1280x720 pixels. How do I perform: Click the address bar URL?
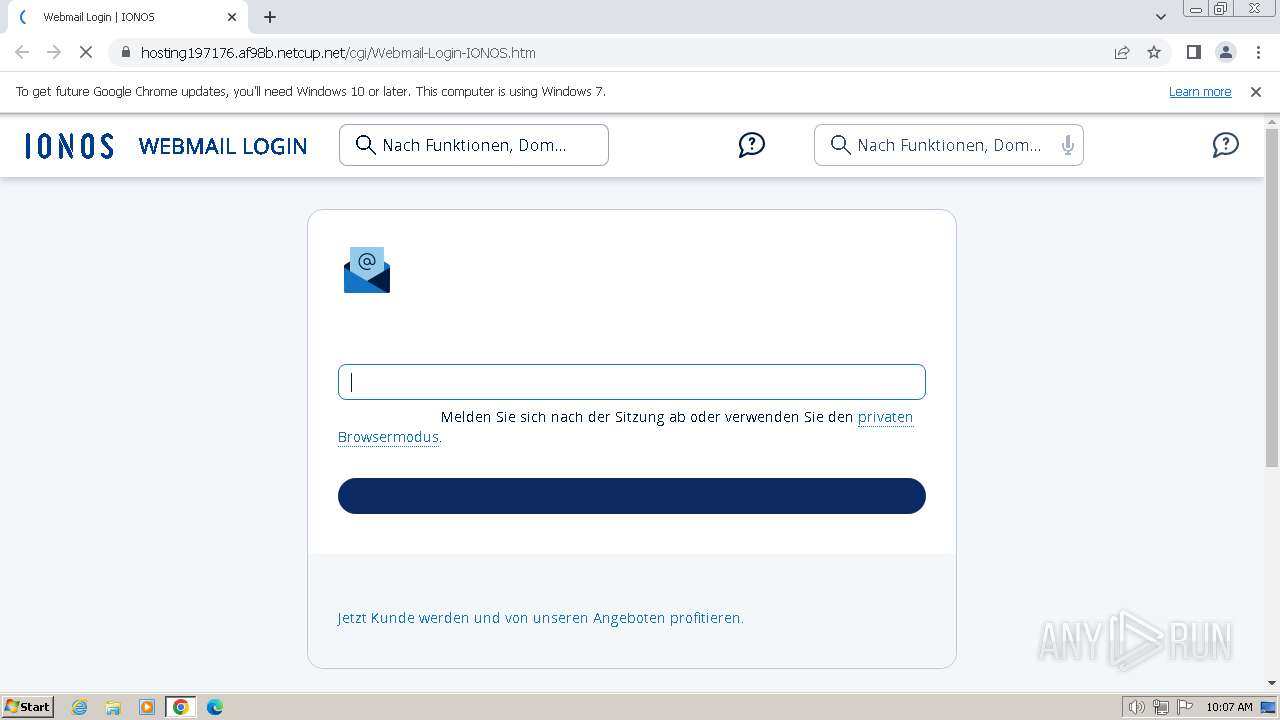338,53
